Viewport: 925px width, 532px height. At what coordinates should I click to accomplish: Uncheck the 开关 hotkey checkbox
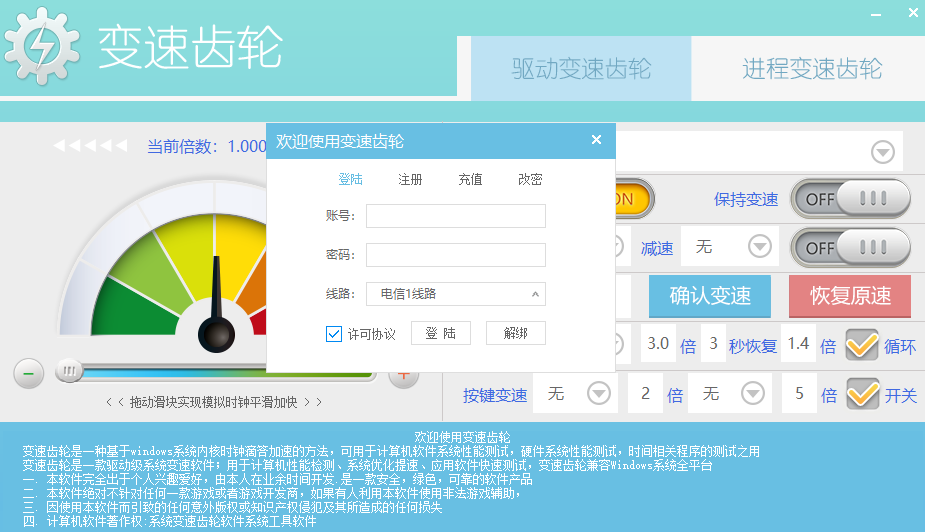click(x=862, y=393)
